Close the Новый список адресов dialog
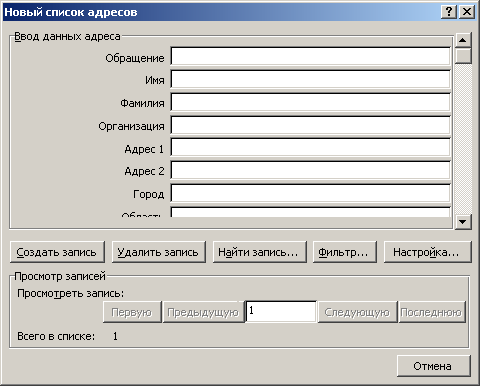Screen dimensions: 480x386 (467, 12)
